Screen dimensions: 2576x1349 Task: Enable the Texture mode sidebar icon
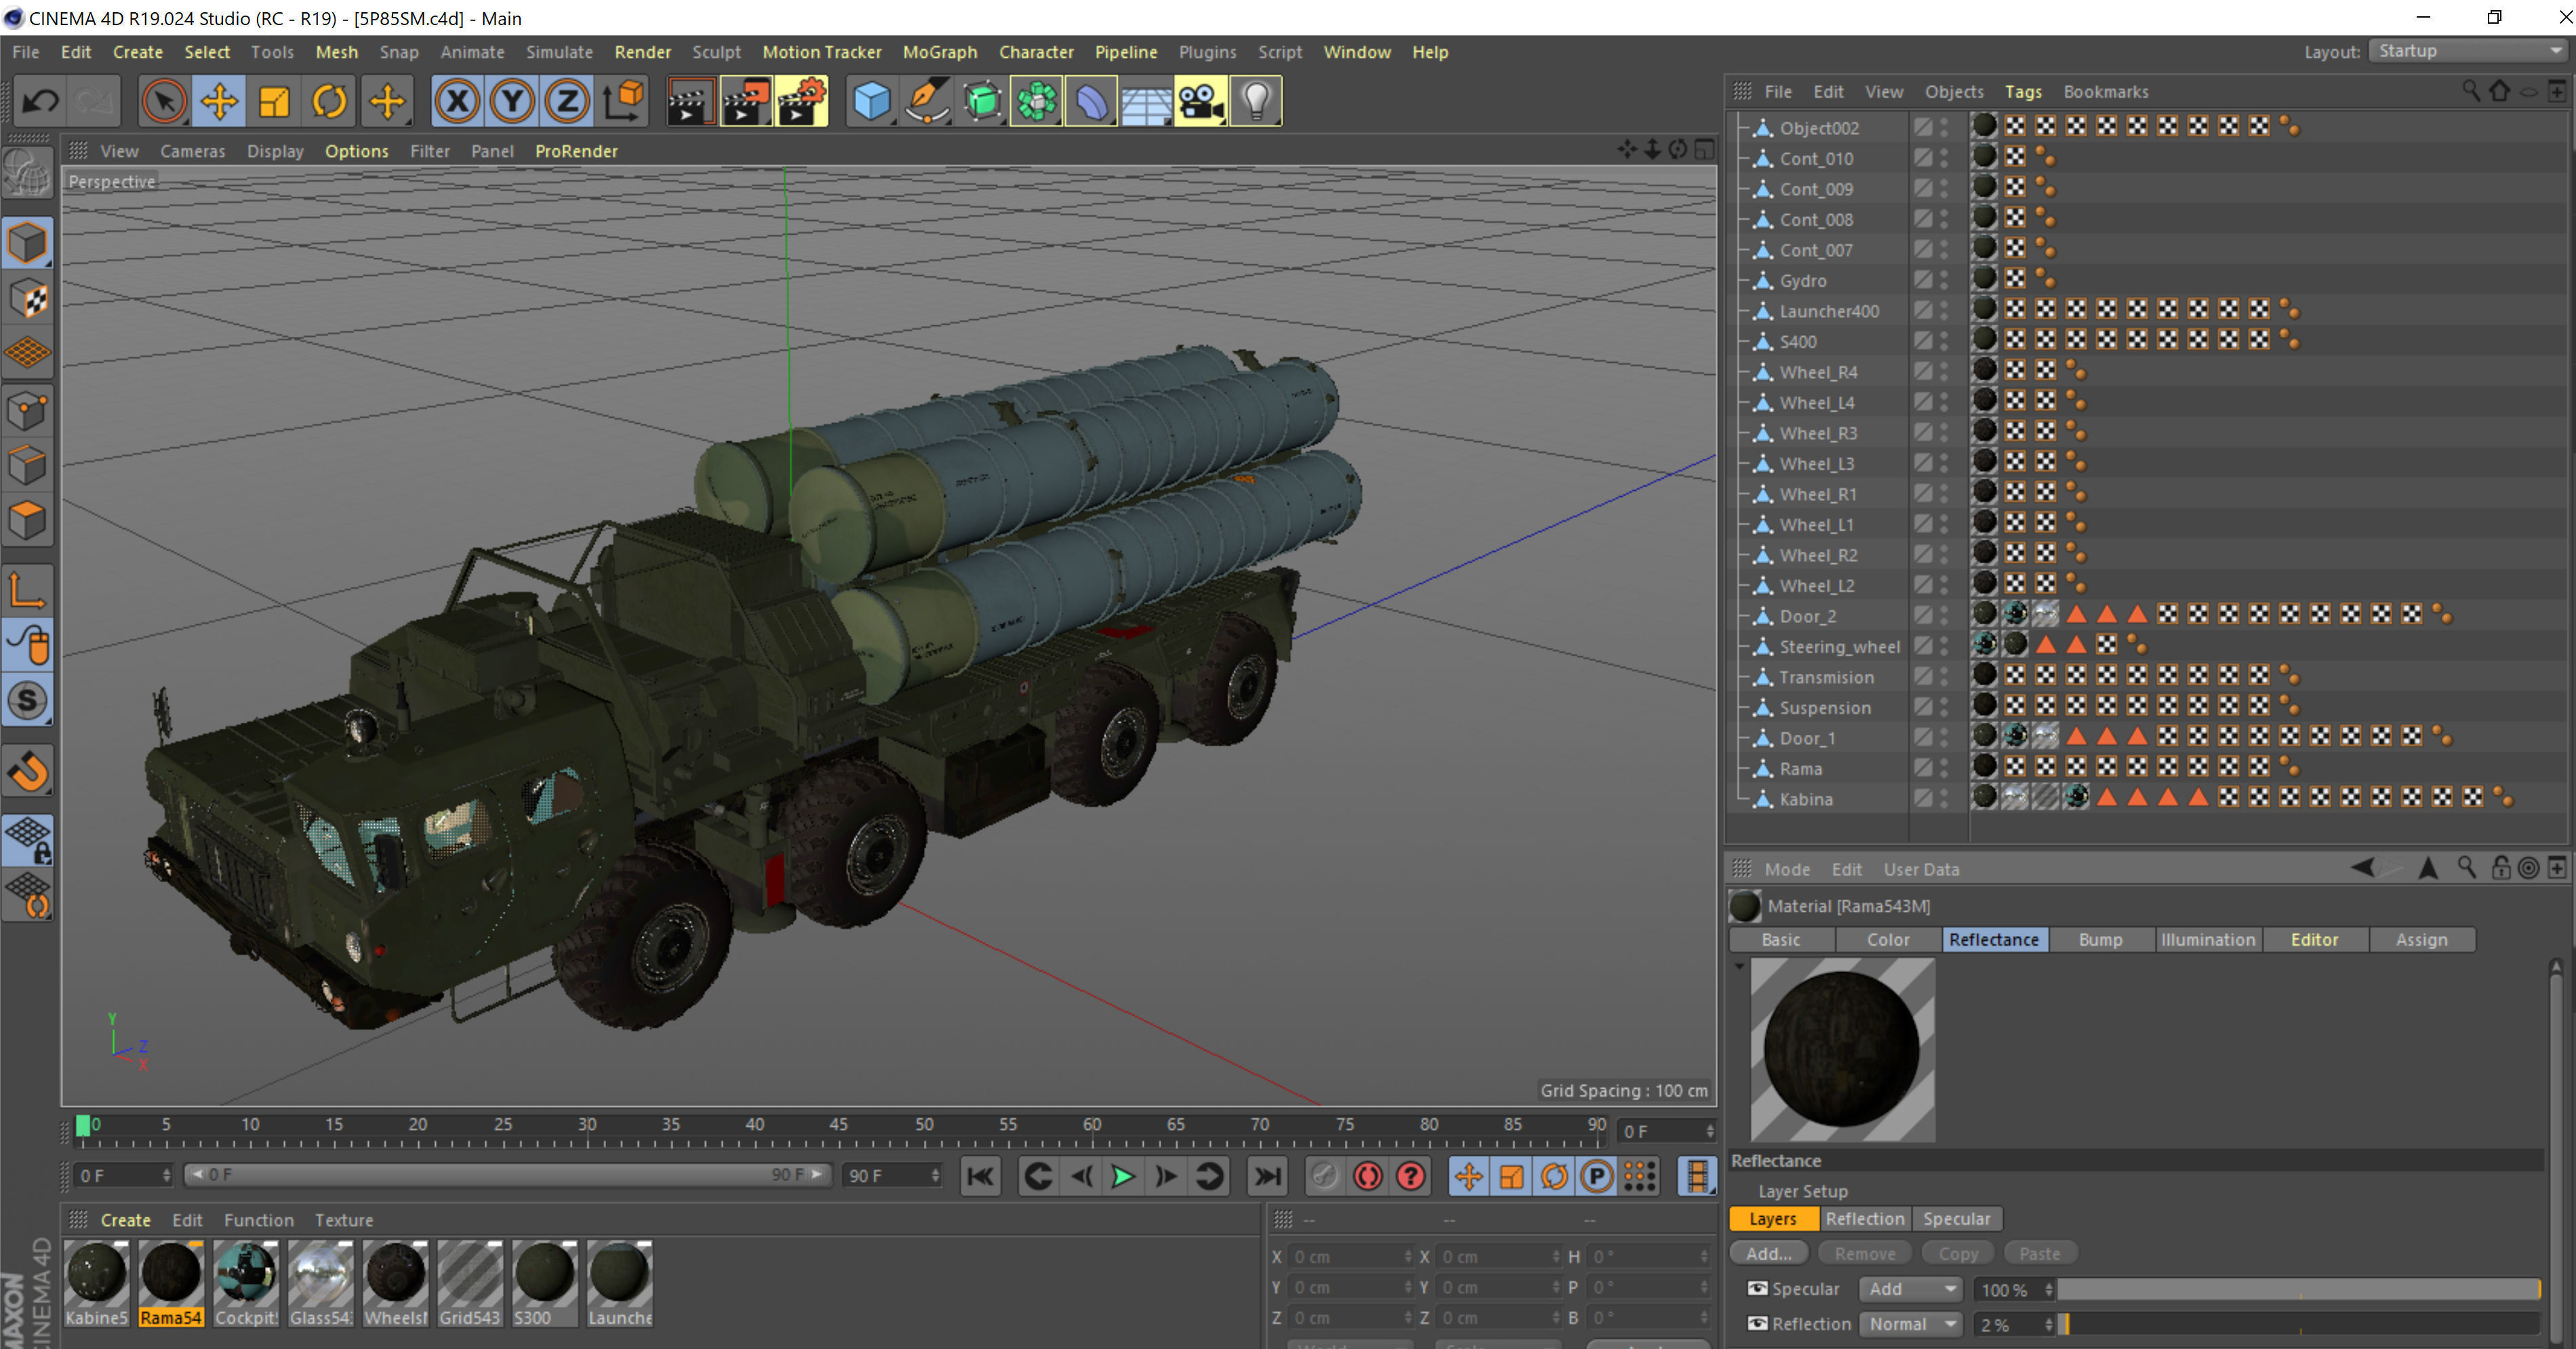click(x=28, y=298)
